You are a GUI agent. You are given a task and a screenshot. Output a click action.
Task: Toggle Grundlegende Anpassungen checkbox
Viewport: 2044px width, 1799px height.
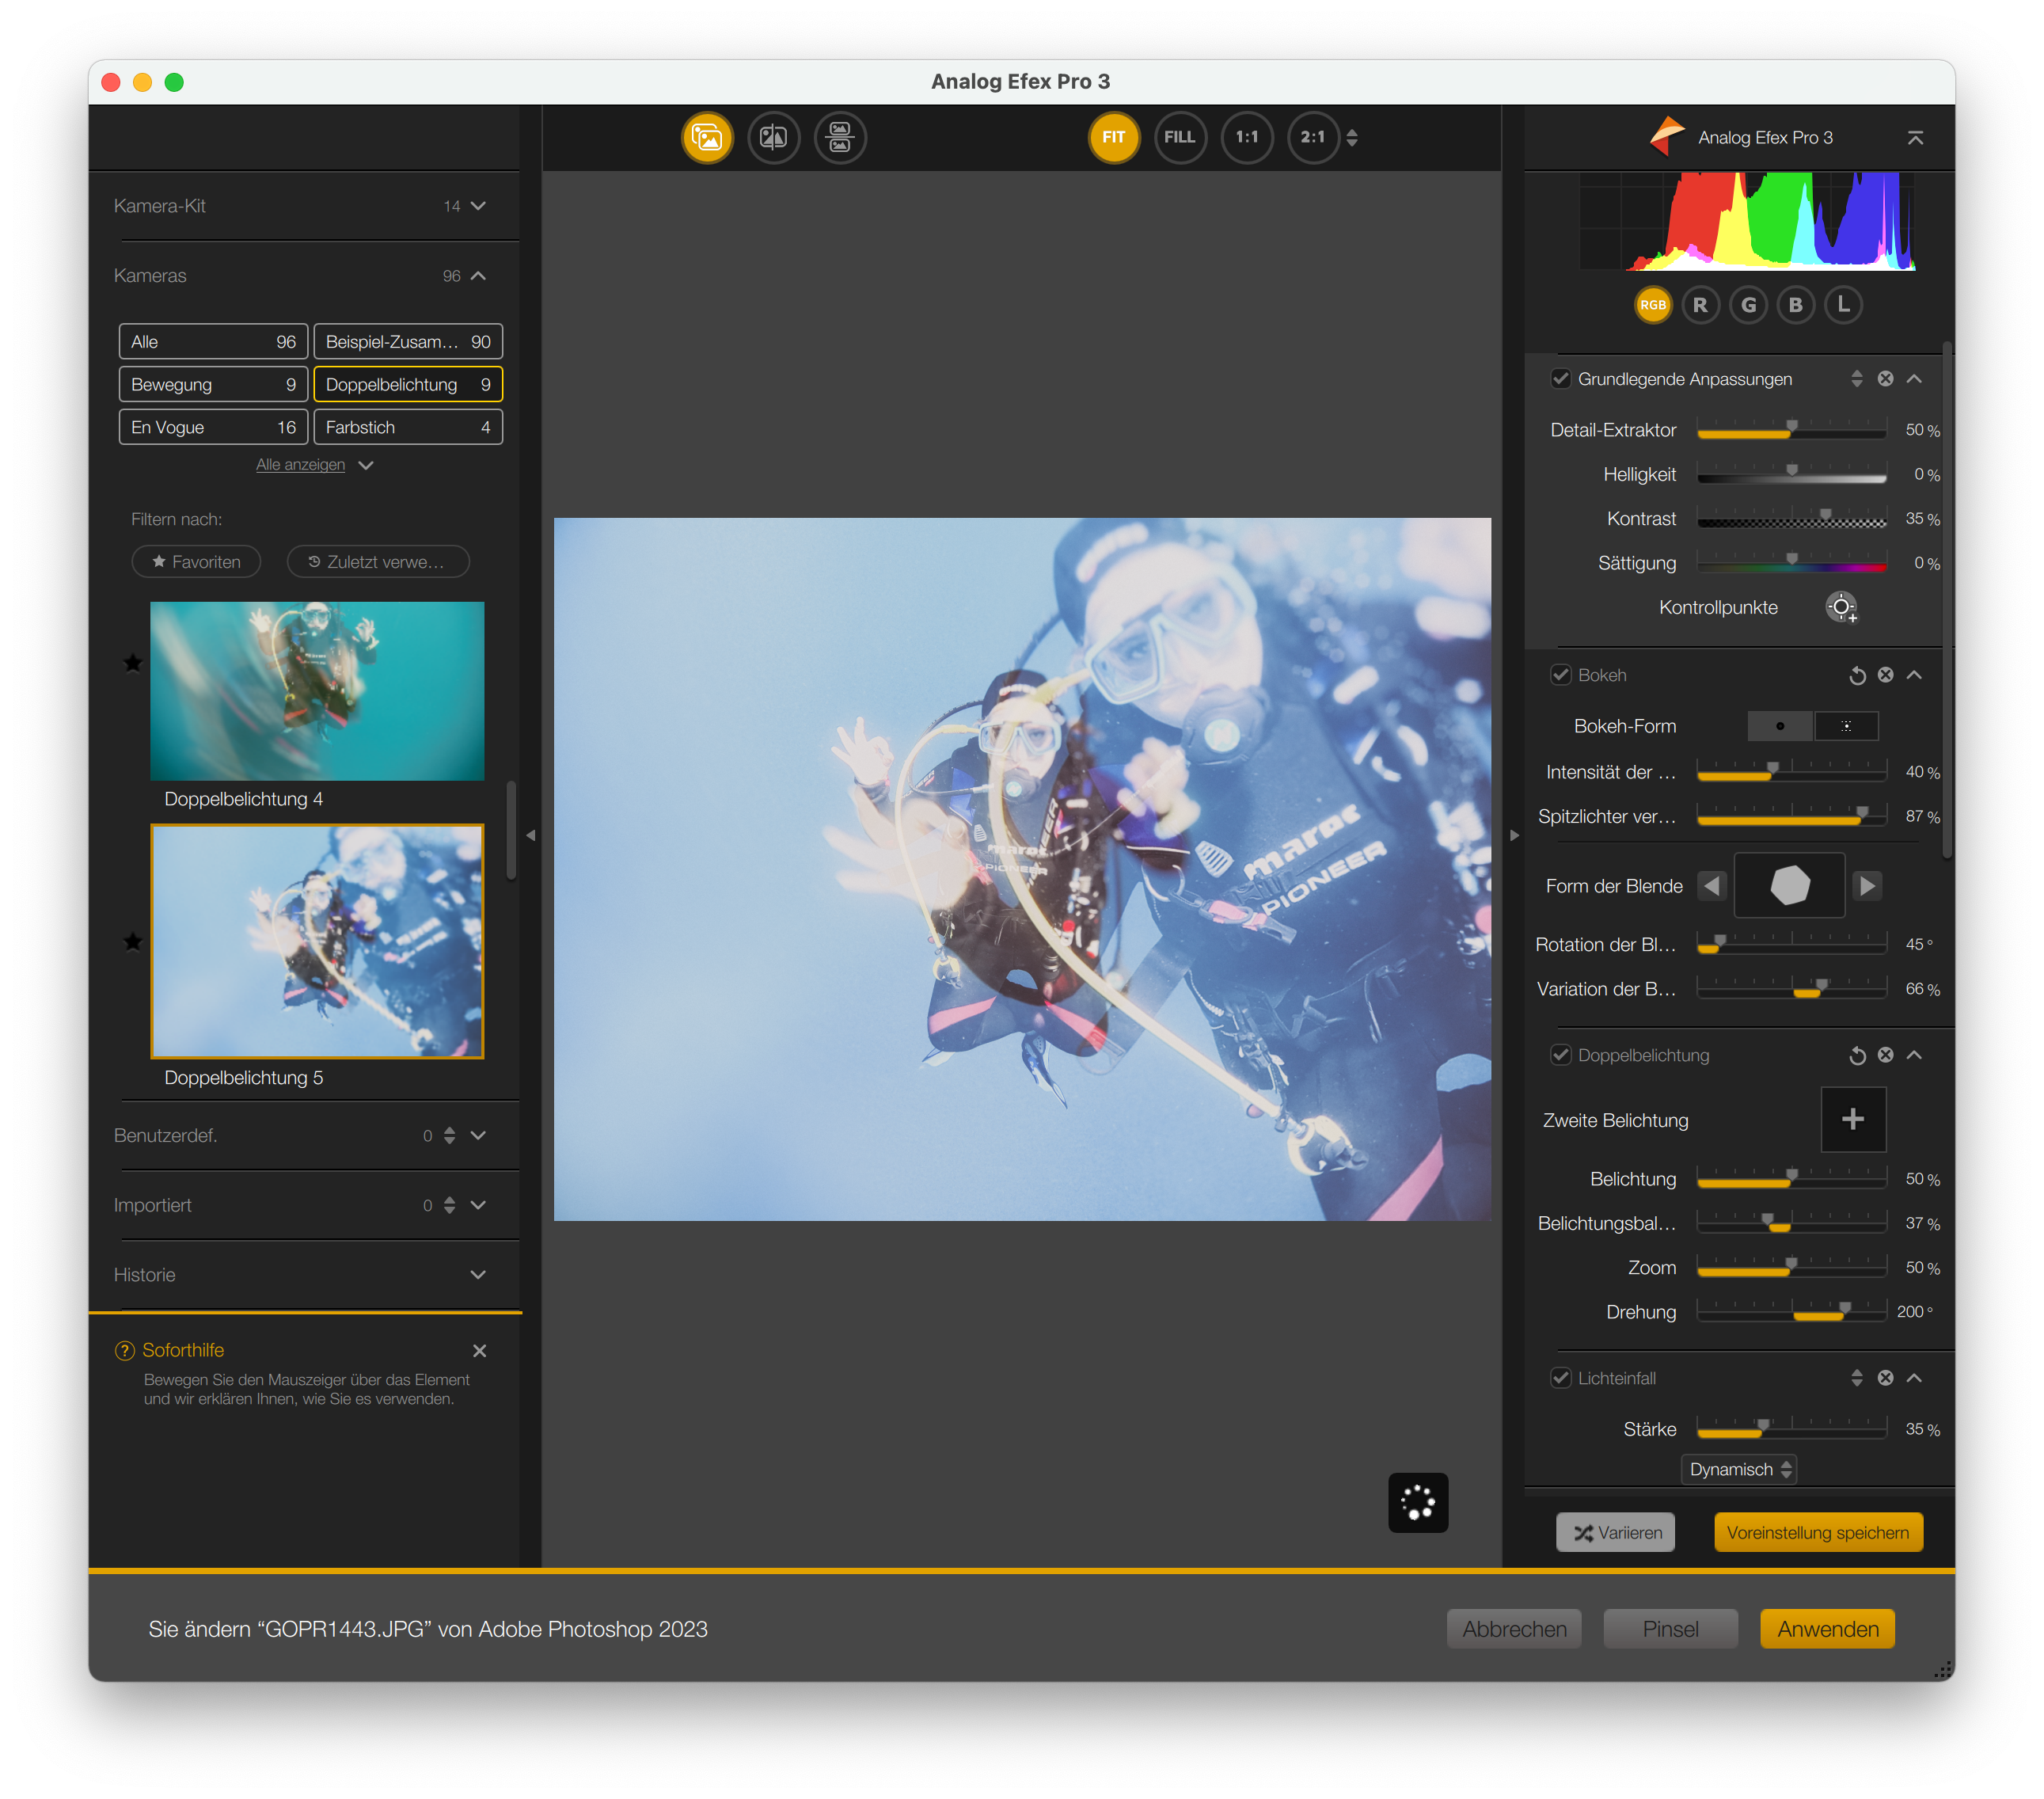pos(1560,379)
